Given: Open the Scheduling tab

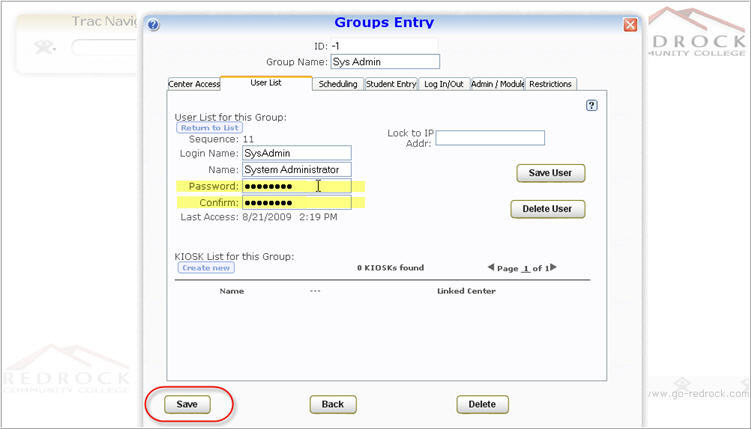Looking at the screenshot, I should click(338, 84).
